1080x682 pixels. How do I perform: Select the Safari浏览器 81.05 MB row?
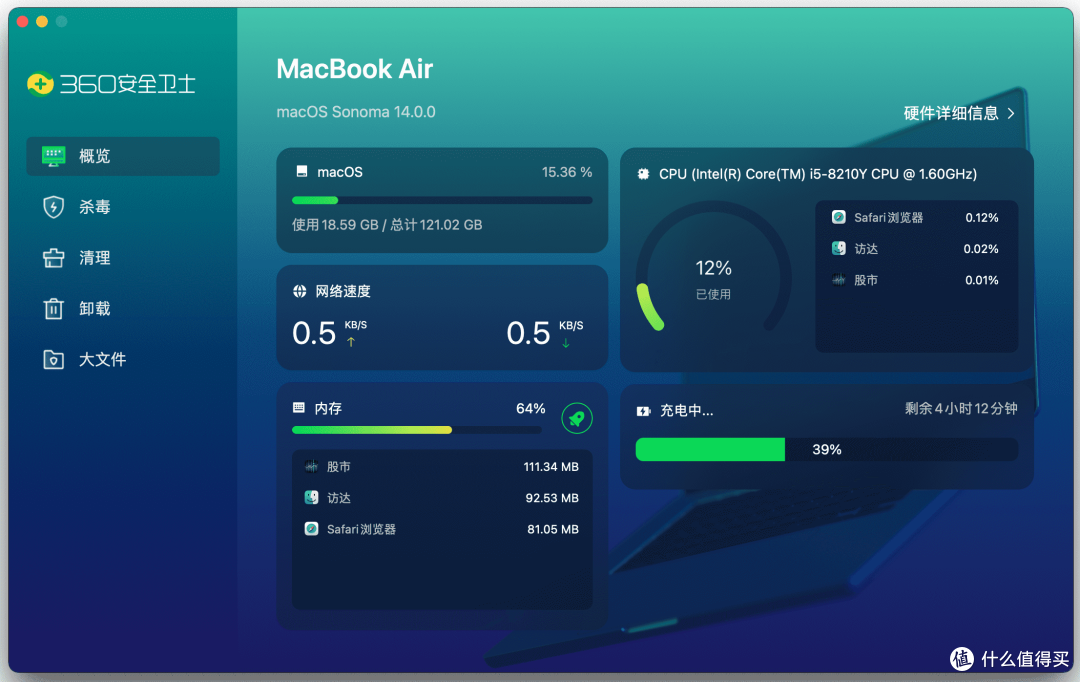click(442, 529)
